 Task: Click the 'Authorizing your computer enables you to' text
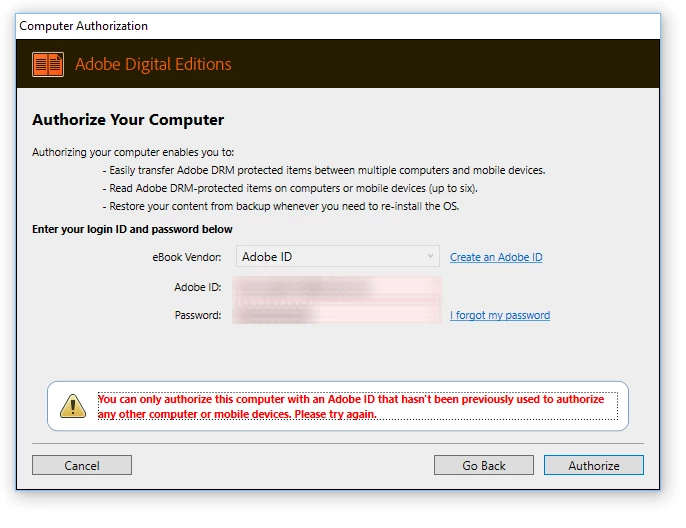point(133,152)
